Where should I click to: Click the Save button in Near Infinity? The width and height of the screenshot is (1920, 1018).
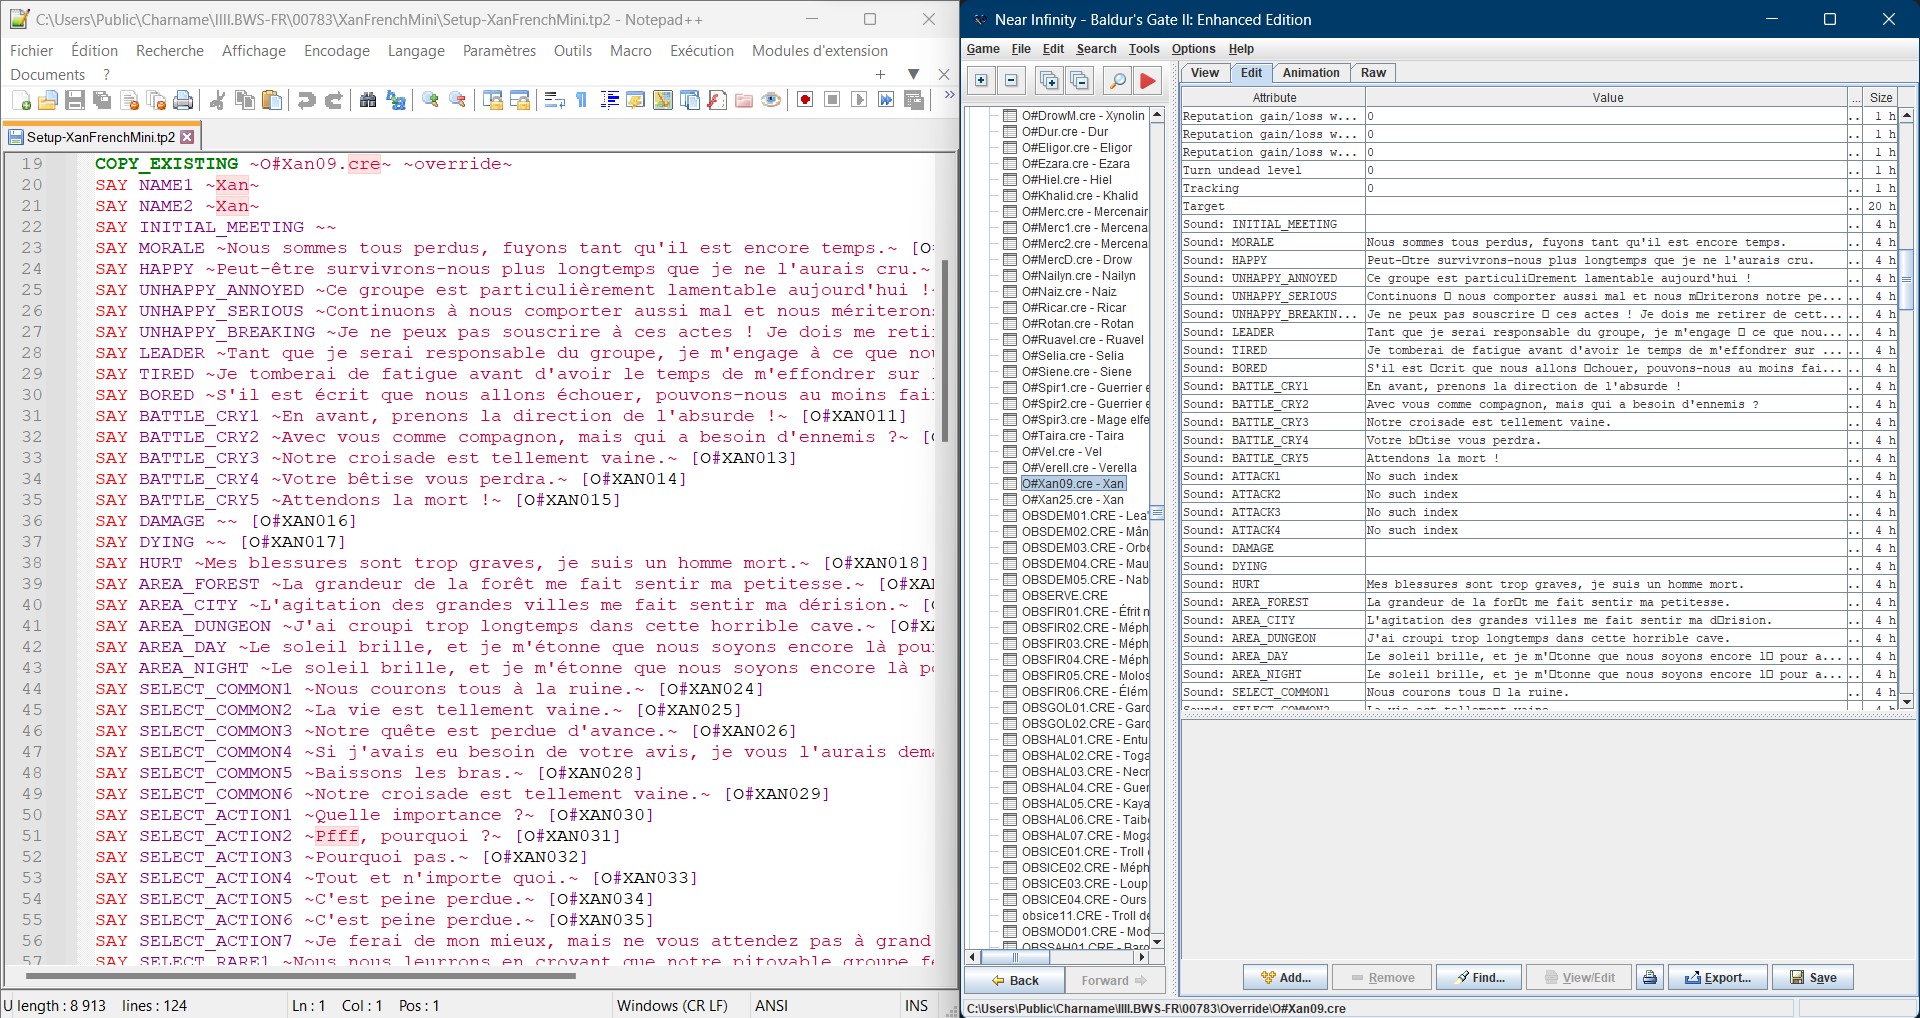1813,977
